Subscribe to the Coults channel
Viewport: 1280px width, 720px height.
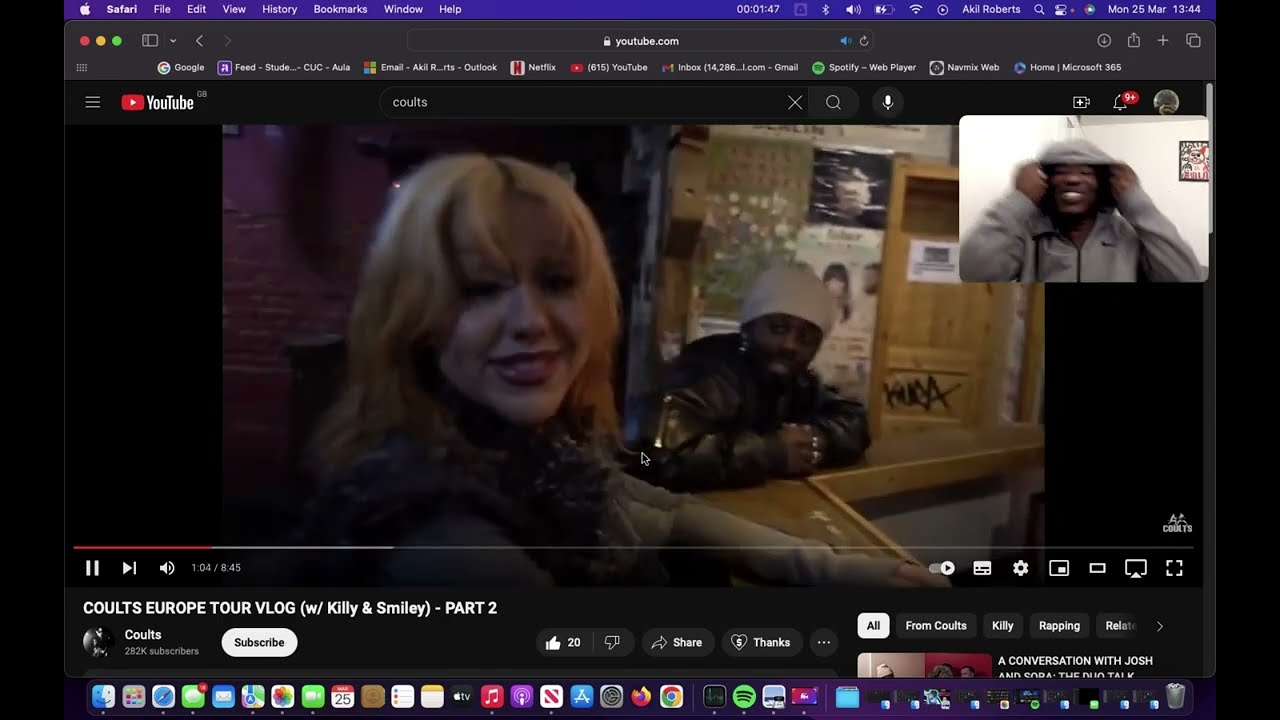(x=259, y=643)
